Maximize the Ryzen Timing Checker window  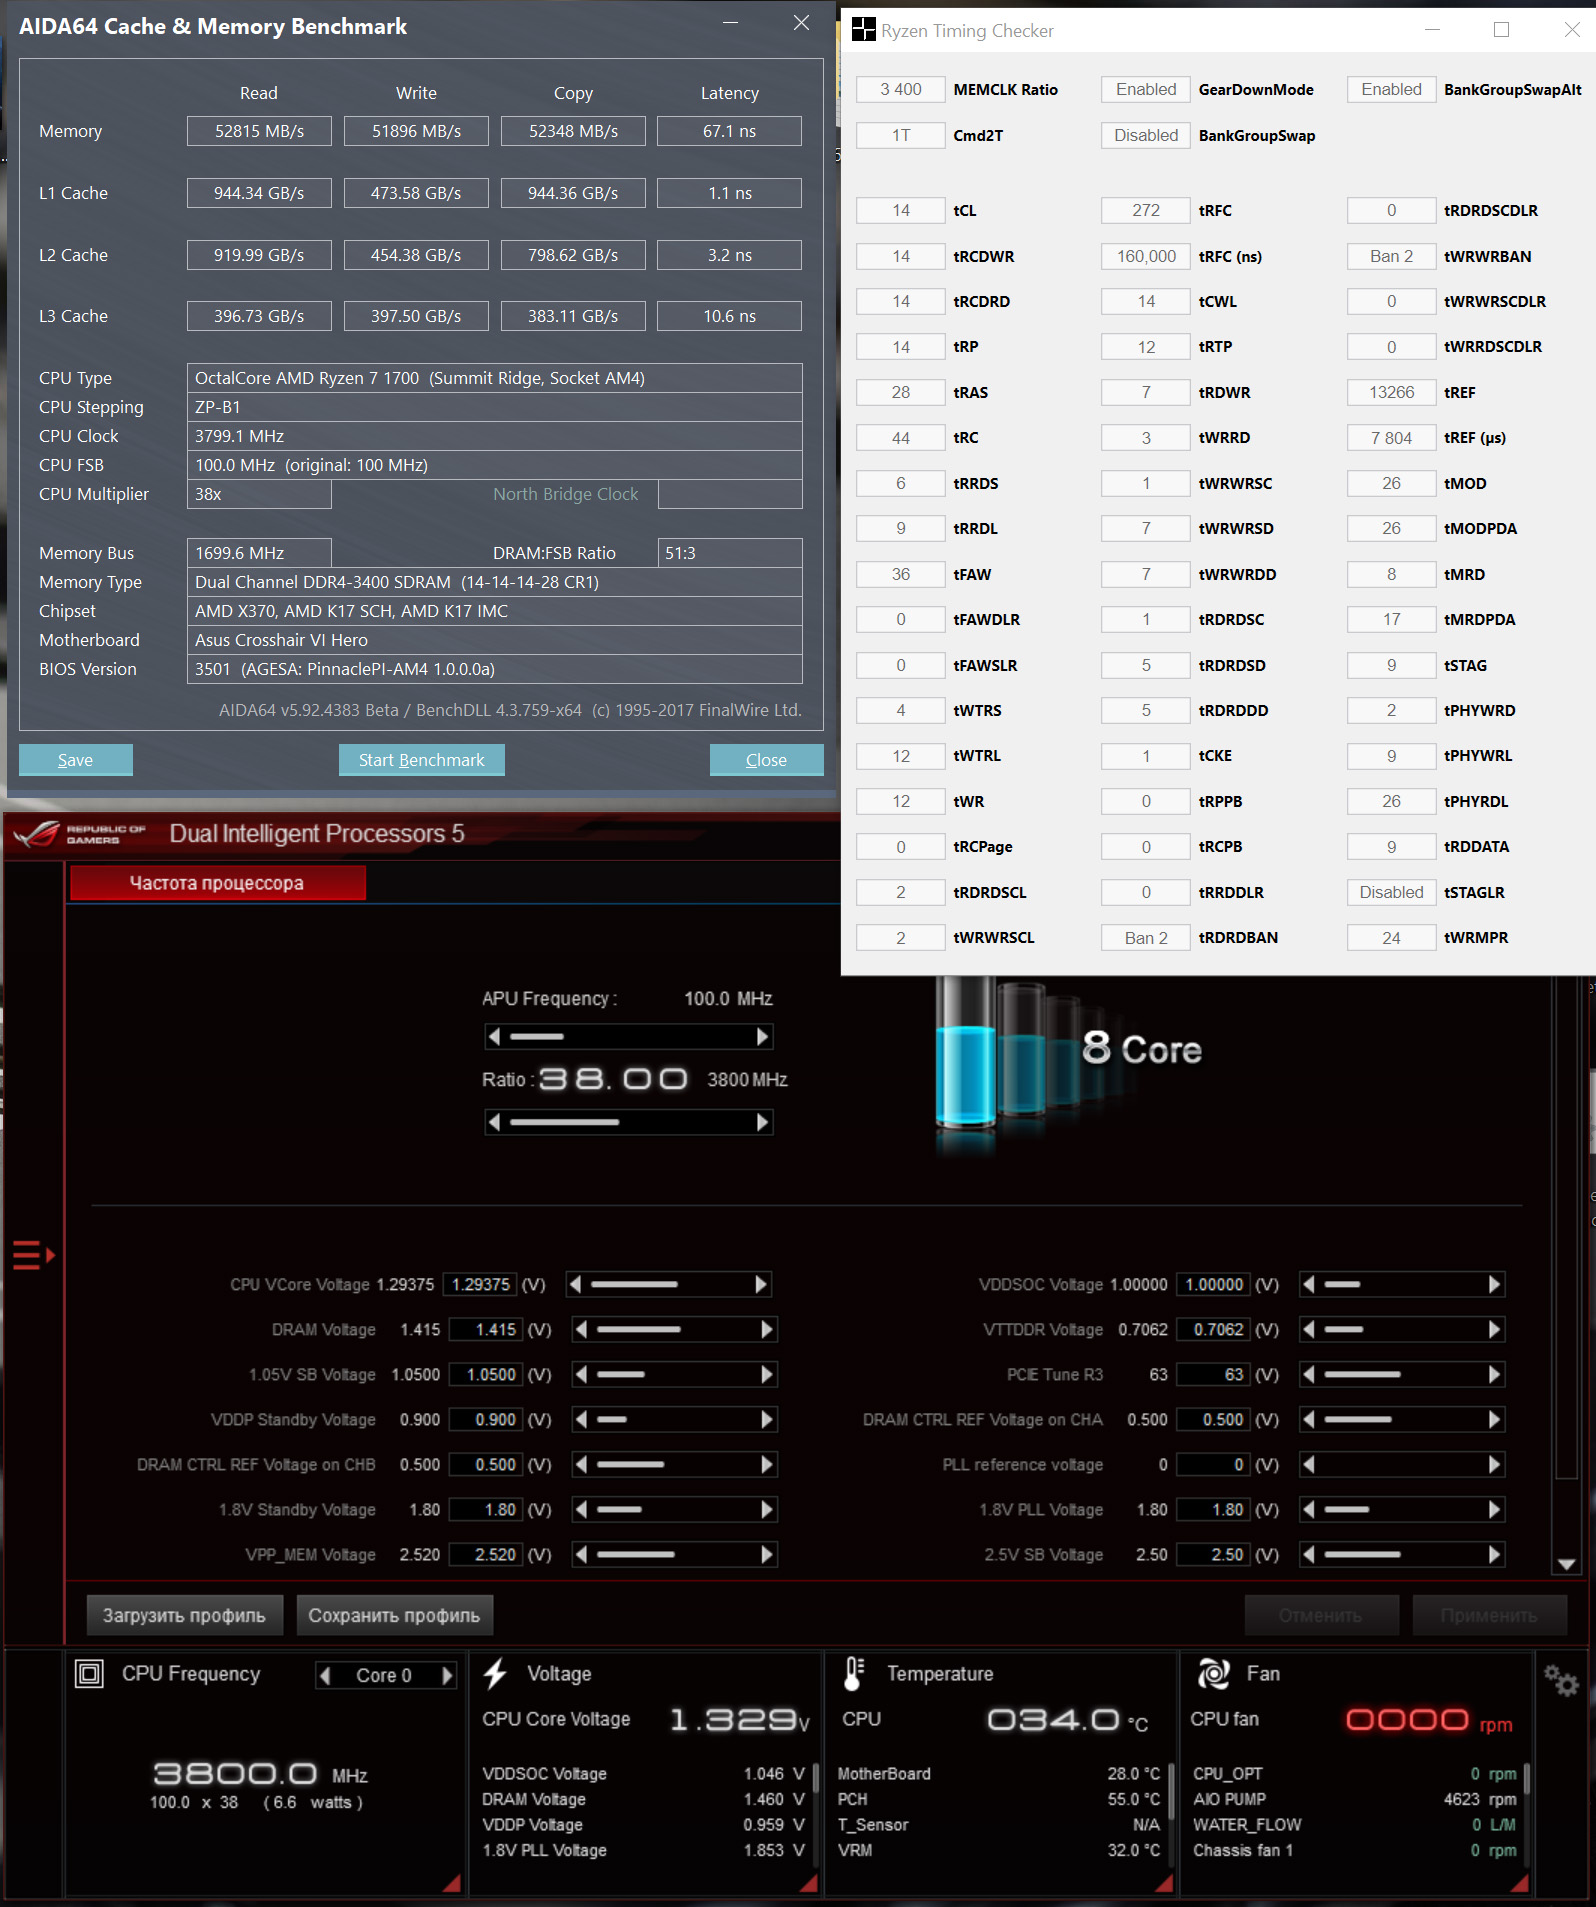coord(1501,30)
